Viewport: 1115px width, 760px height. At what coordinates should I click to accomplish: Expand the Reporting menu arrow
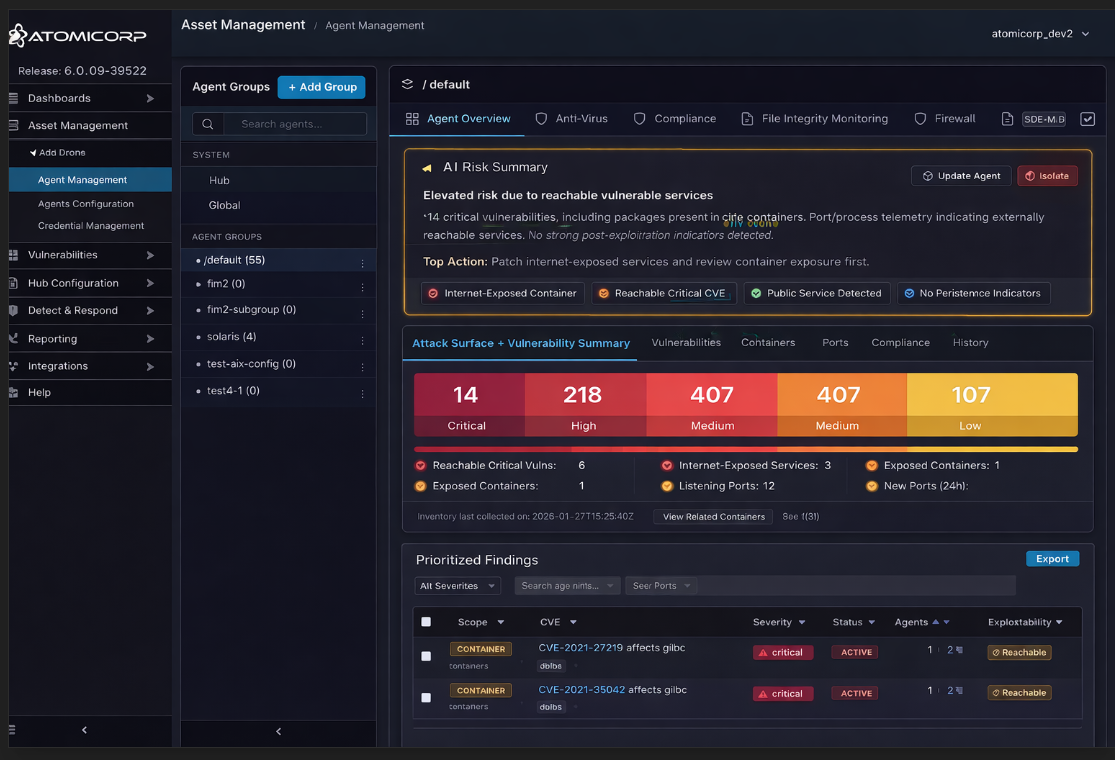pyautogui.click(x=150, y=338)
